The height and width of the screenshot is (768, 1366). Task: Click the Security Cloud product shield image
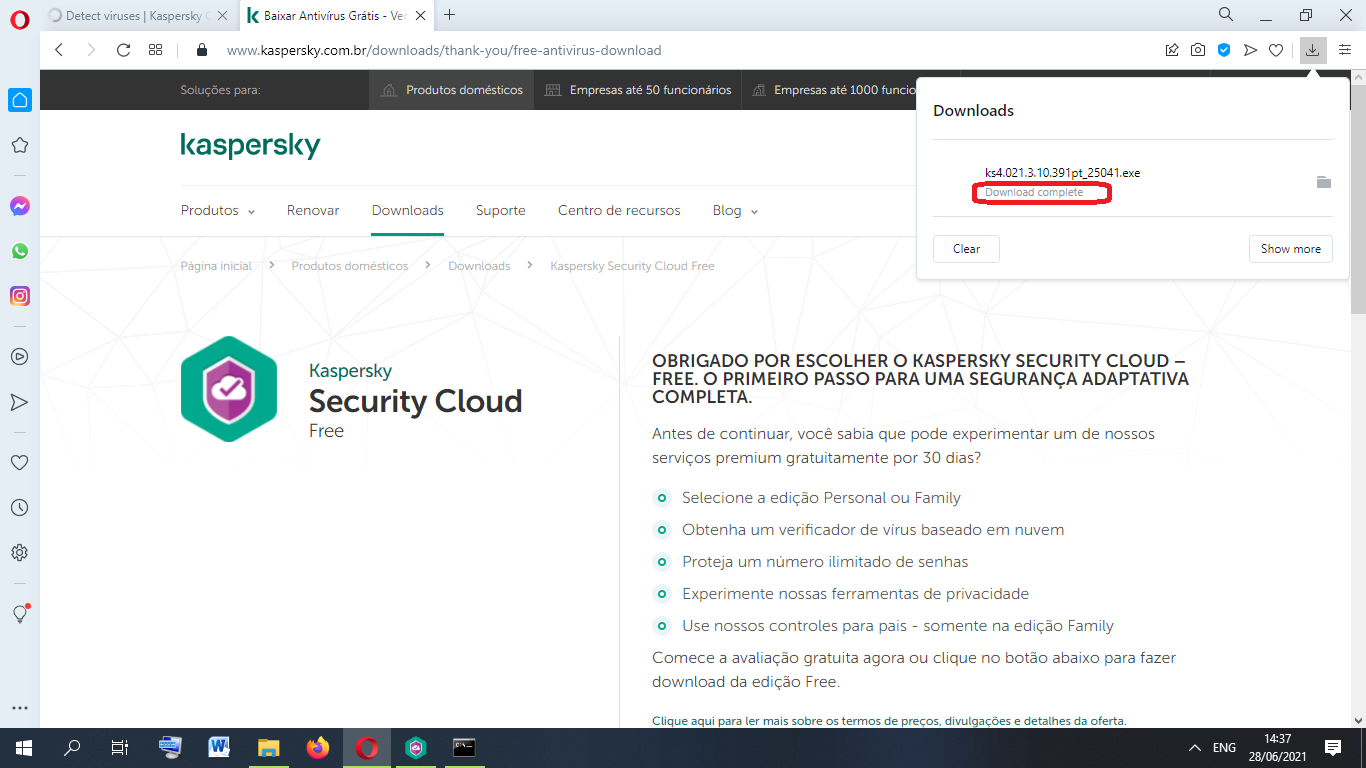tap(229, 389)
